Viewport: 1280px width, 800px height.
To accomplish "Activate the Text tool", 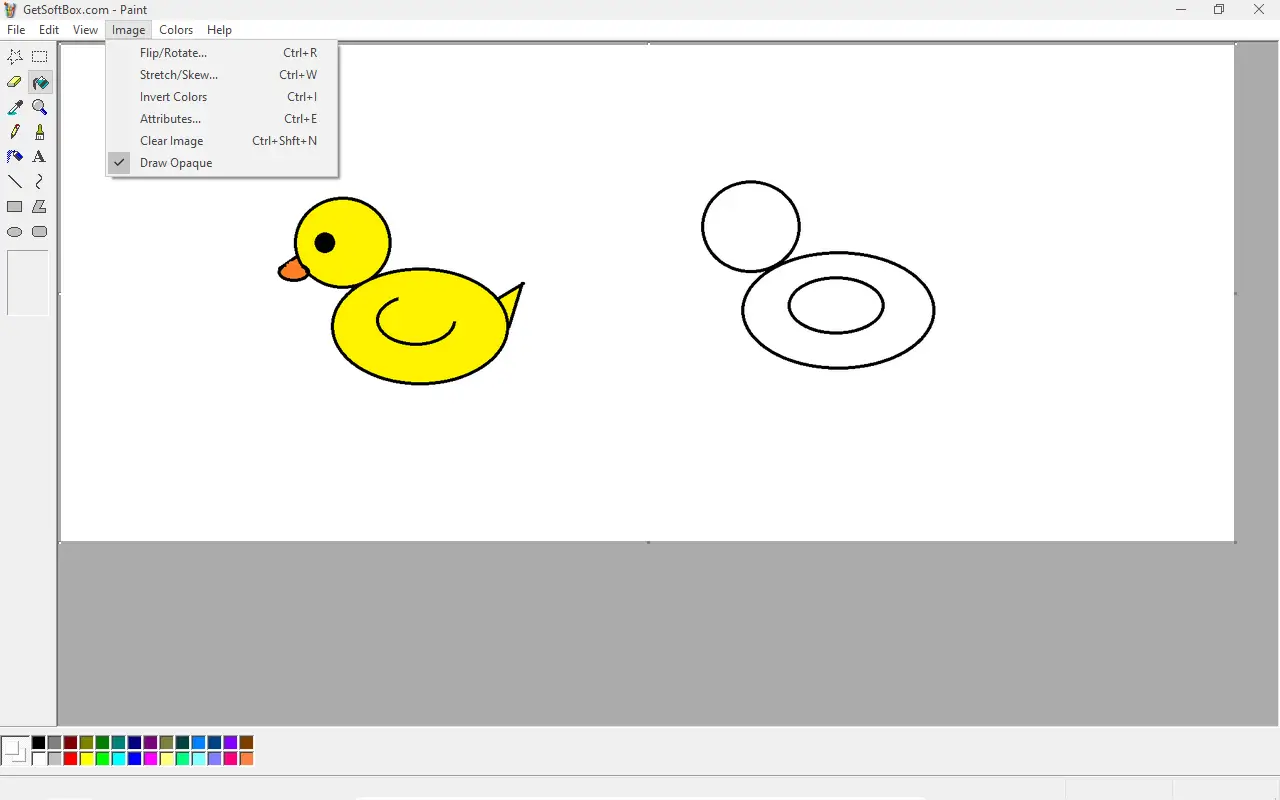I will (x=40, y=157).
